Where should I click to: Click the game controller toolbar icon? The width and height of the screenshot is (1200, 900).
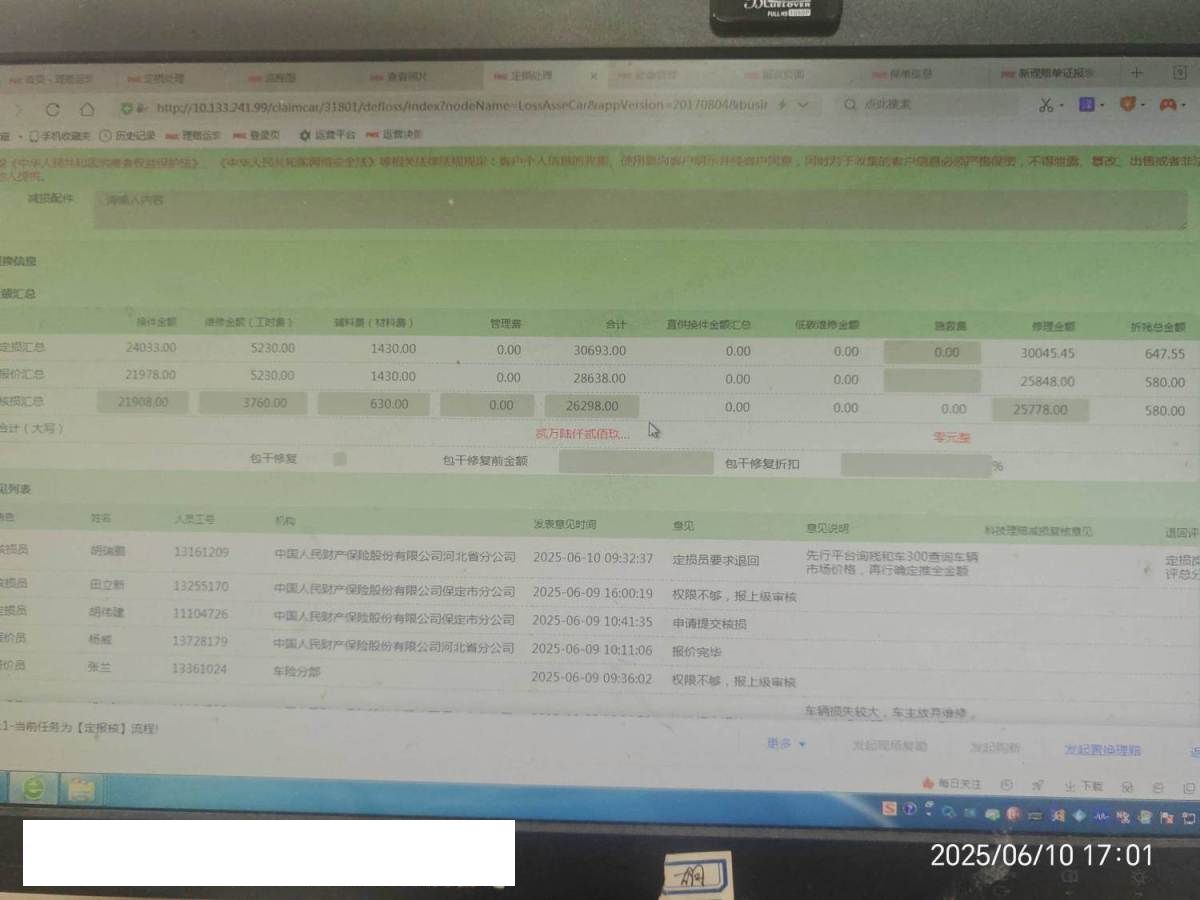point(1167,104)
